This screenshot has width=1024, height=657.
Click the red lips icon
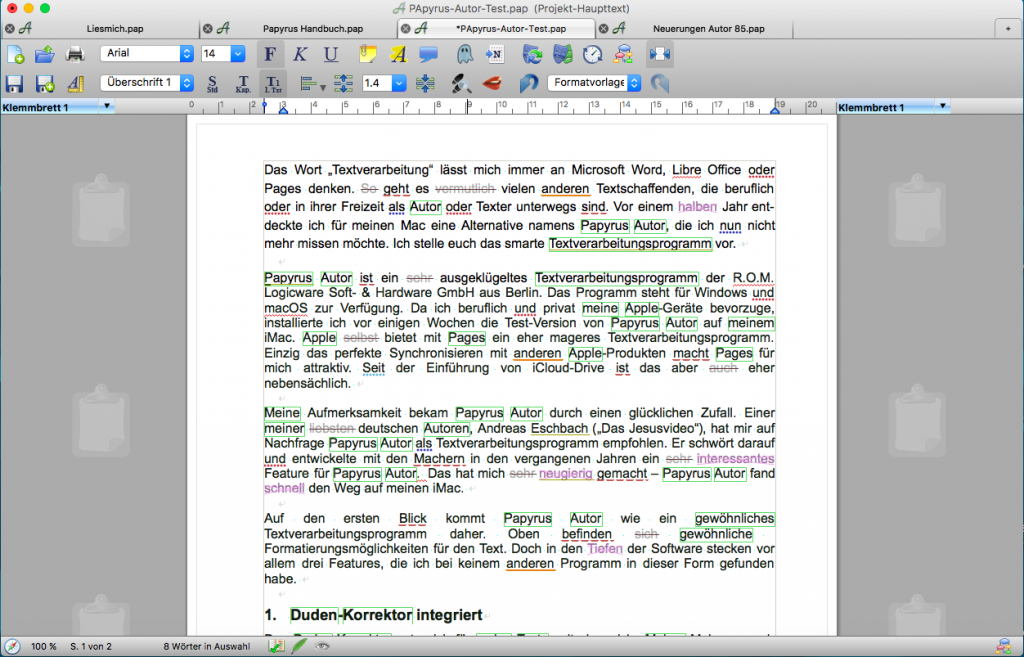pos(492,83)
